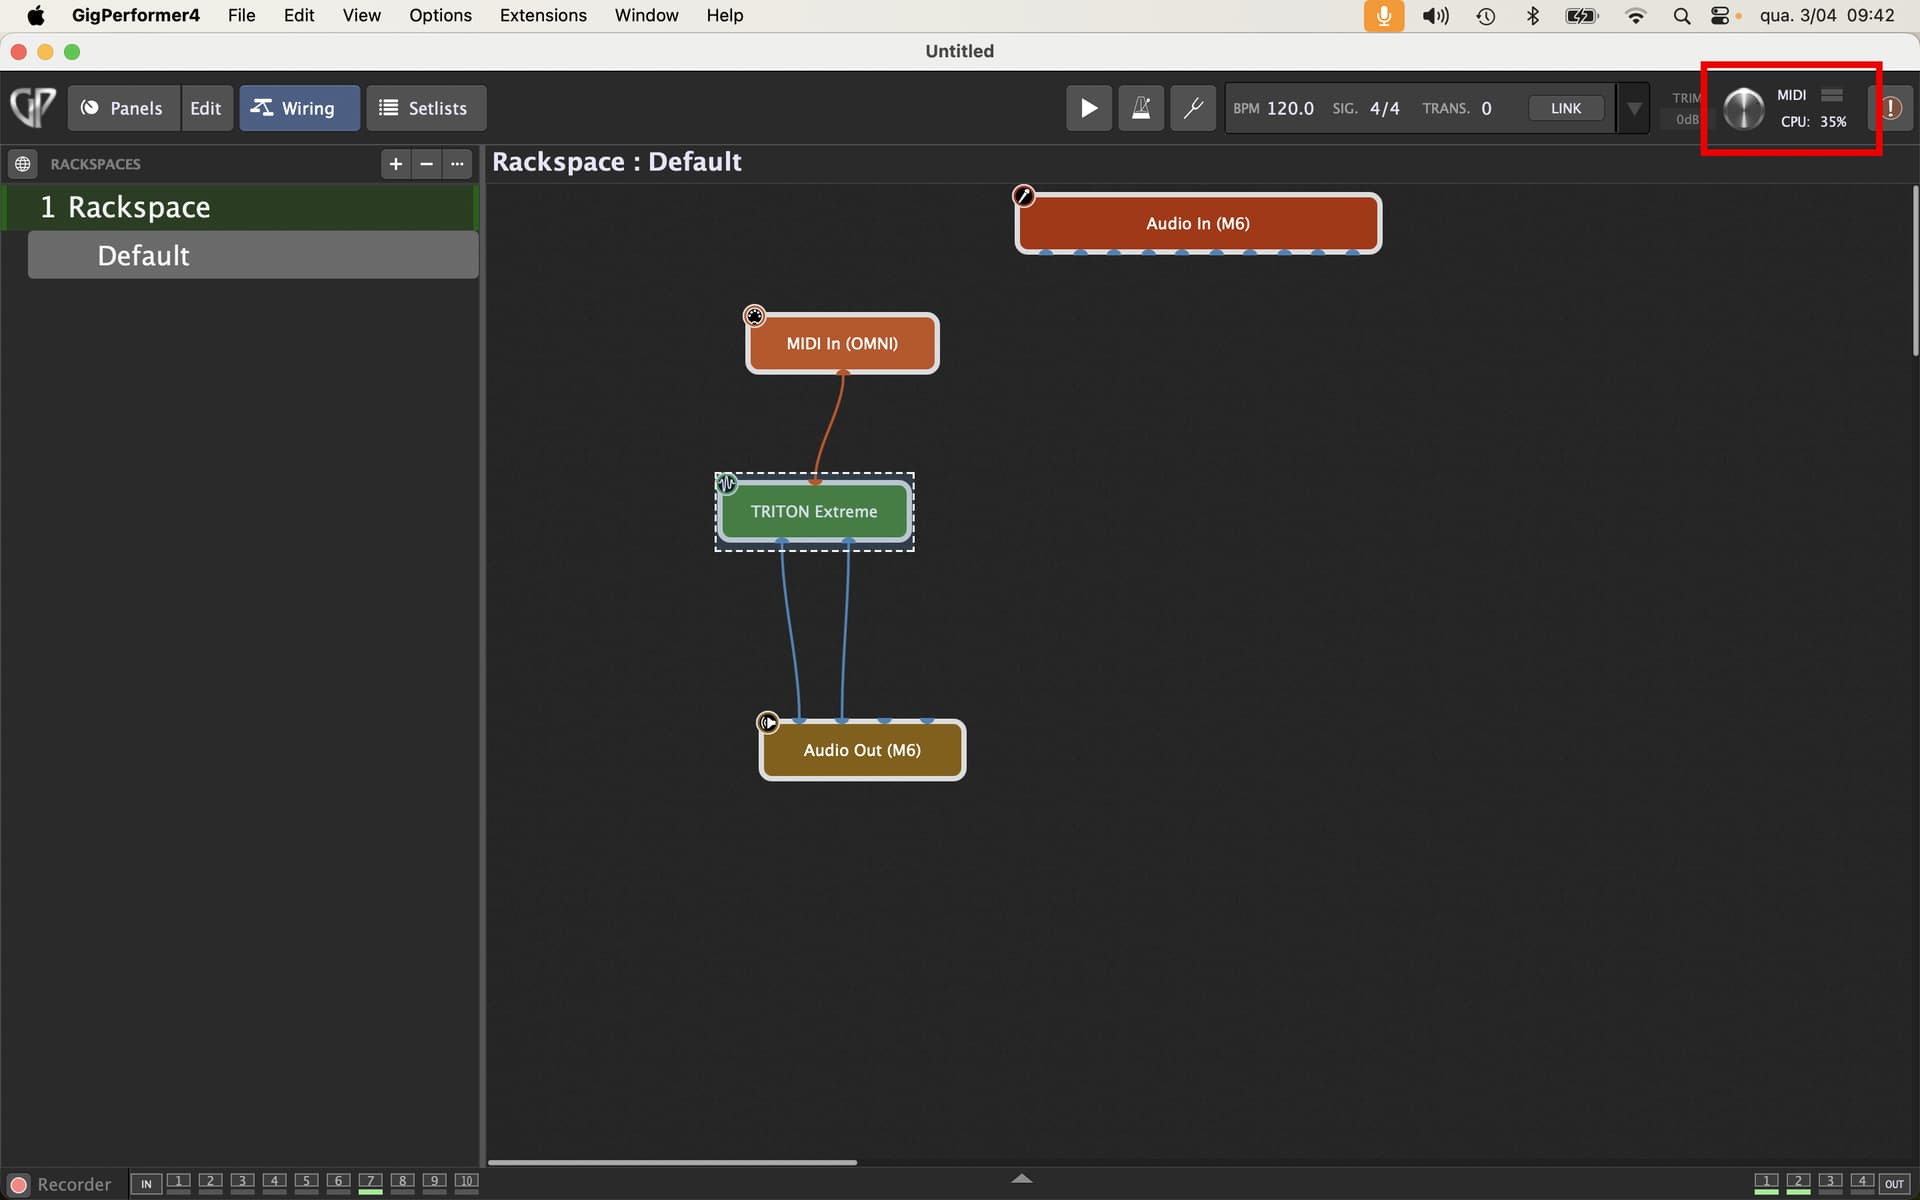Open Bluetooth menu bar icon
1920x1200 pixels.
click(1532, 15)
